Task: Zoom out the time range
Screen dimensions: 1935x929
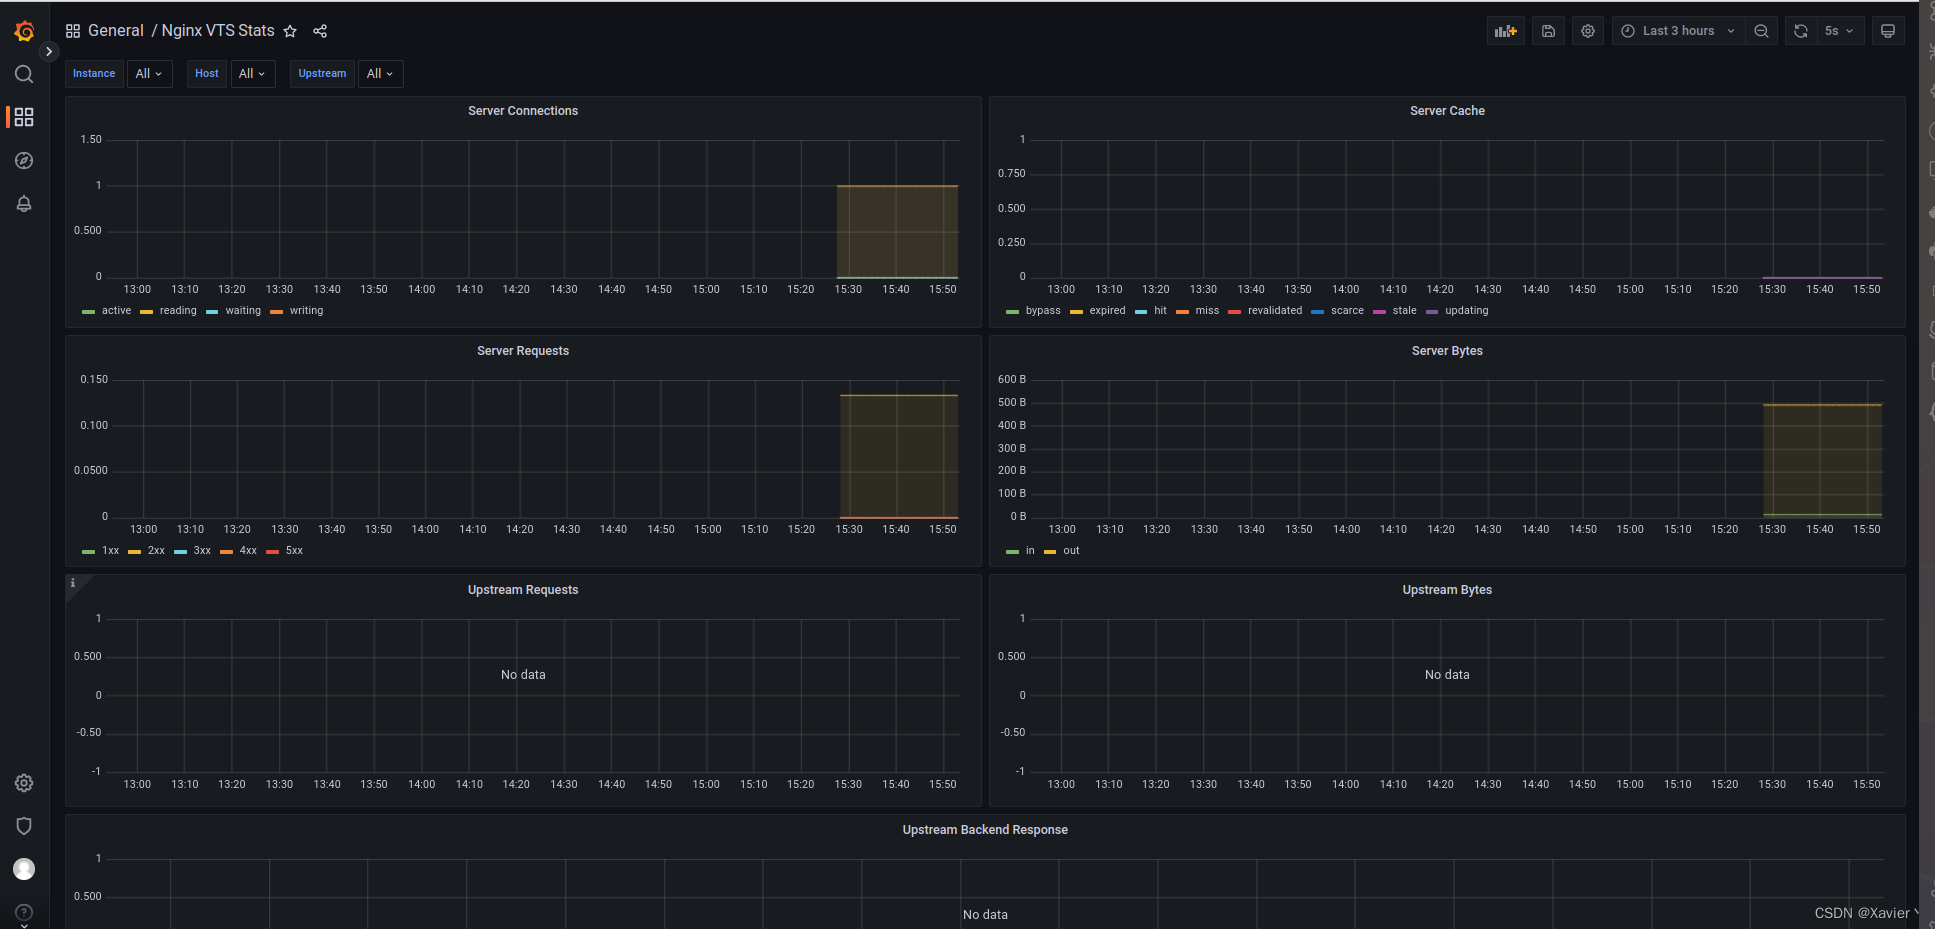Action: pos(1761,31)
